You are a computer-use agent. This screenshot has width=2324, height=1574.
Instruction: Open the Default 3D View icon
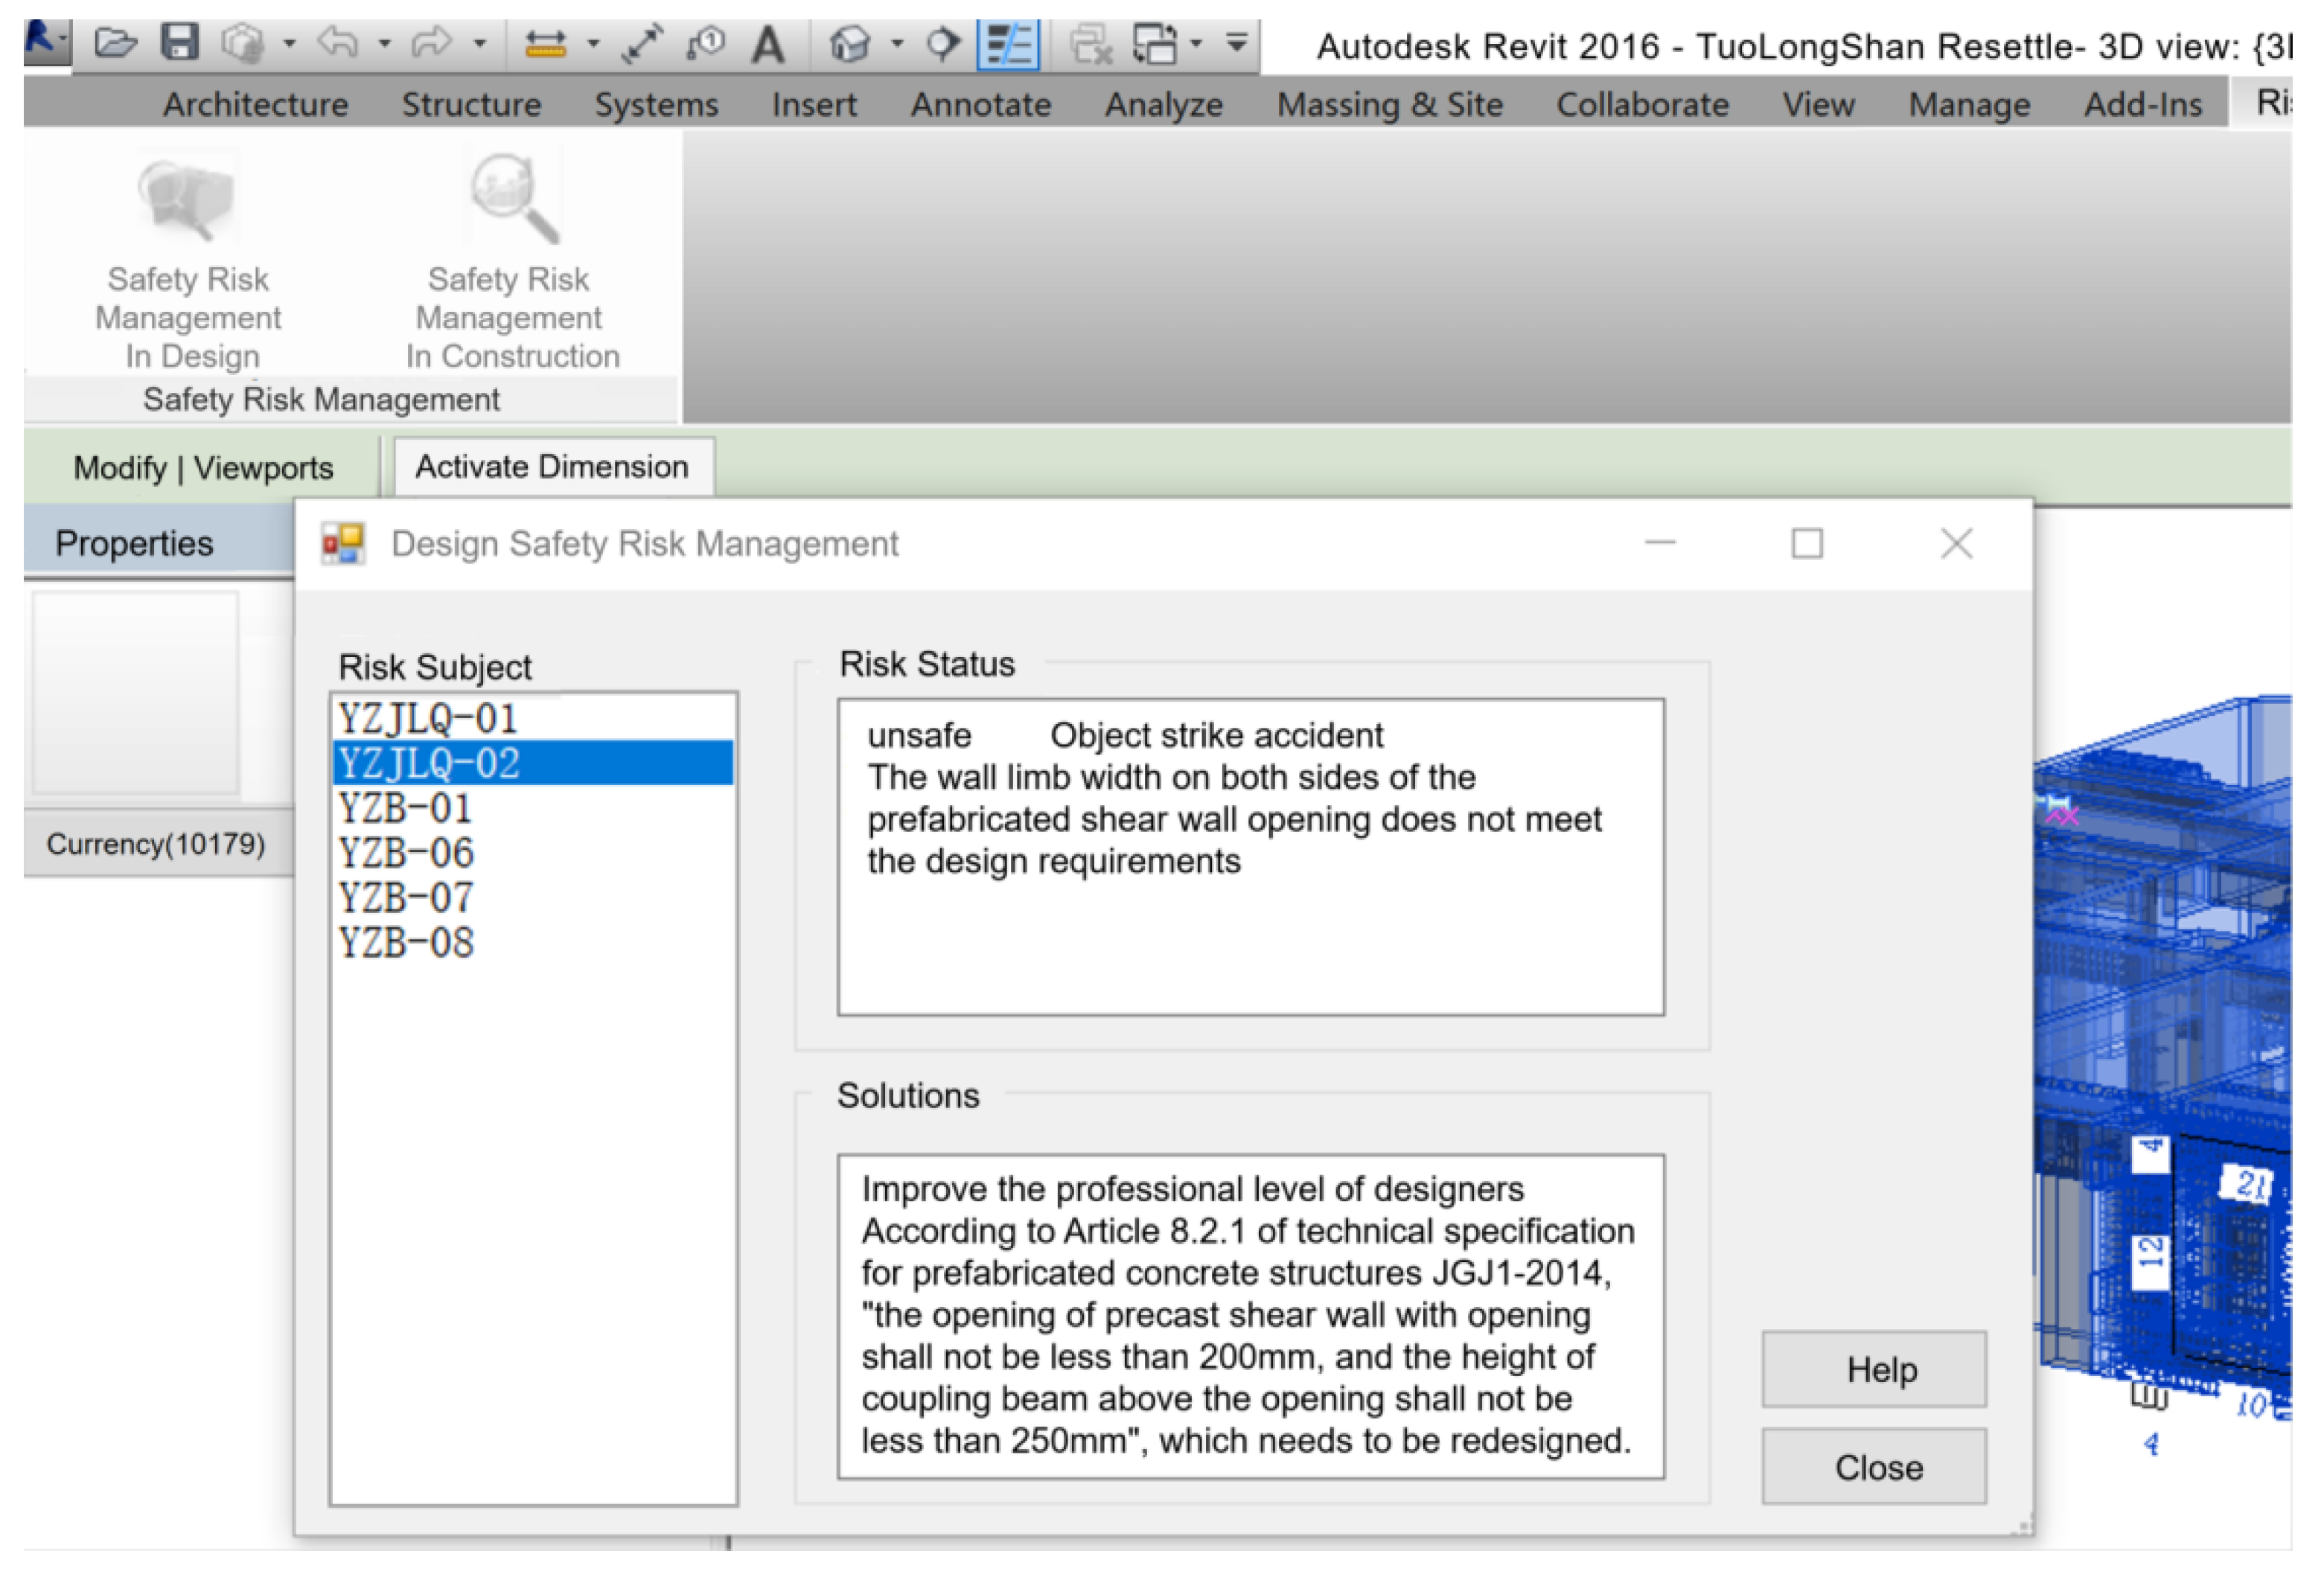[850, 44]
